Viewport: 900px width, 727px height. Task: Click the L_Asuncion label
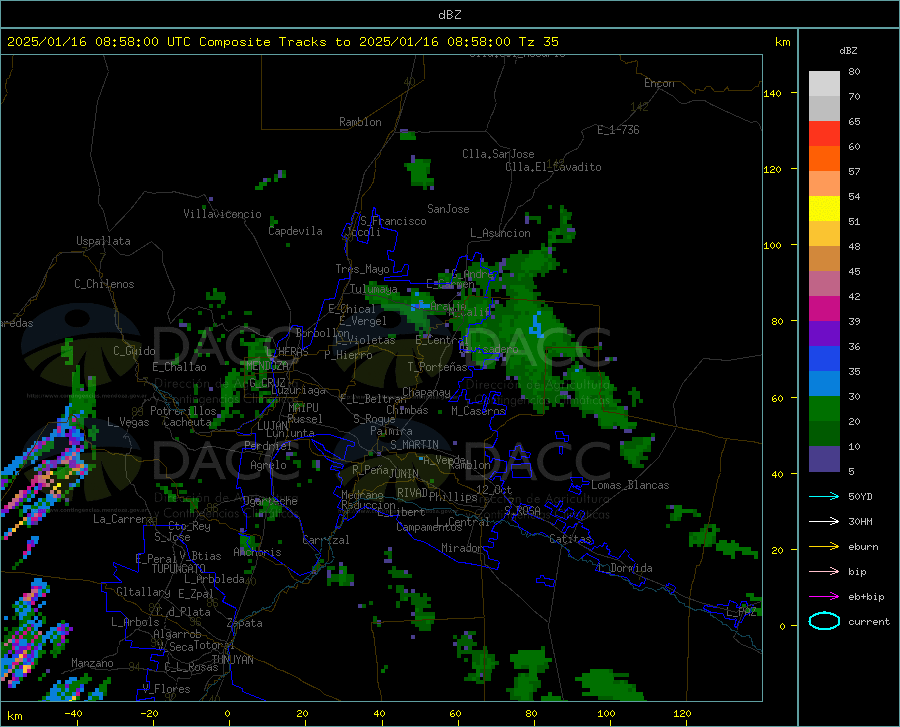click(x=501, y=233)
